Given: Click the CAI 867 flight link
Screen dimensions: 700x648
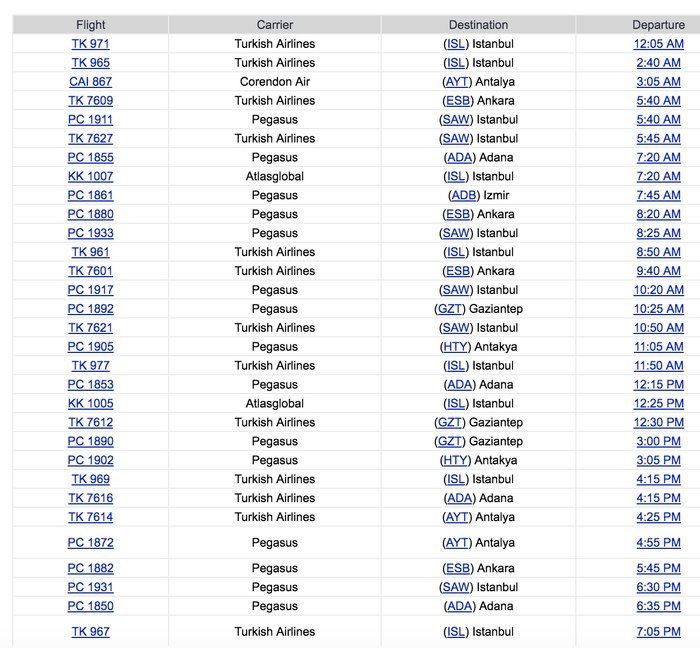Looking at the screenshot, I should [90, 82].
